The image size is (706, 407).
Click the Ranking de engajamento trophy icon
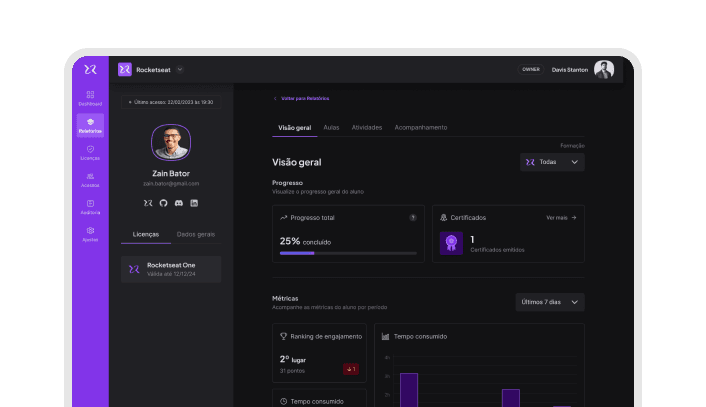(x=283, y=336)
